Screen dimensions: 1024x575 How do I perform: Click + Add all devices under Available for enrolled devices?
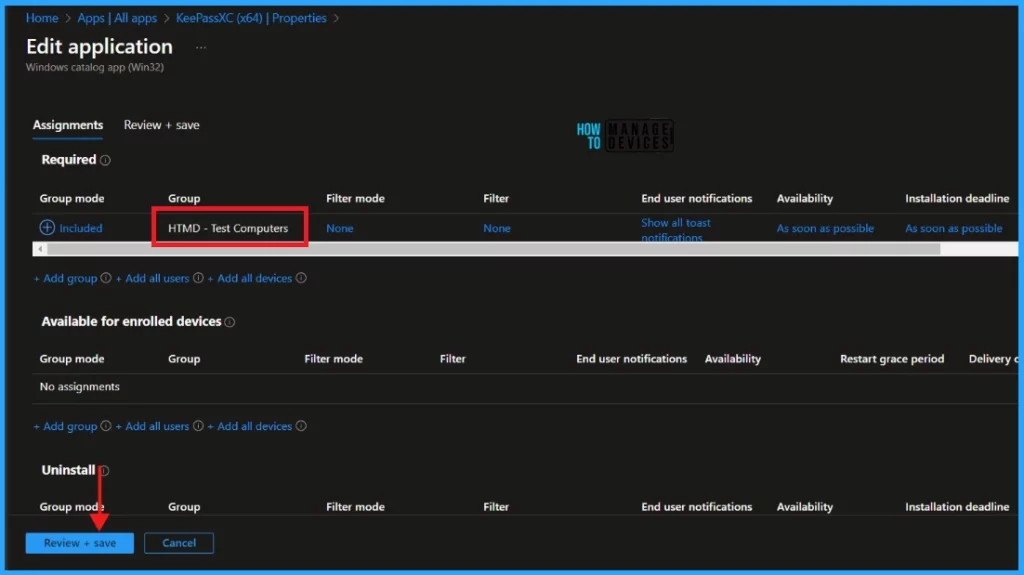coord(249,426)
